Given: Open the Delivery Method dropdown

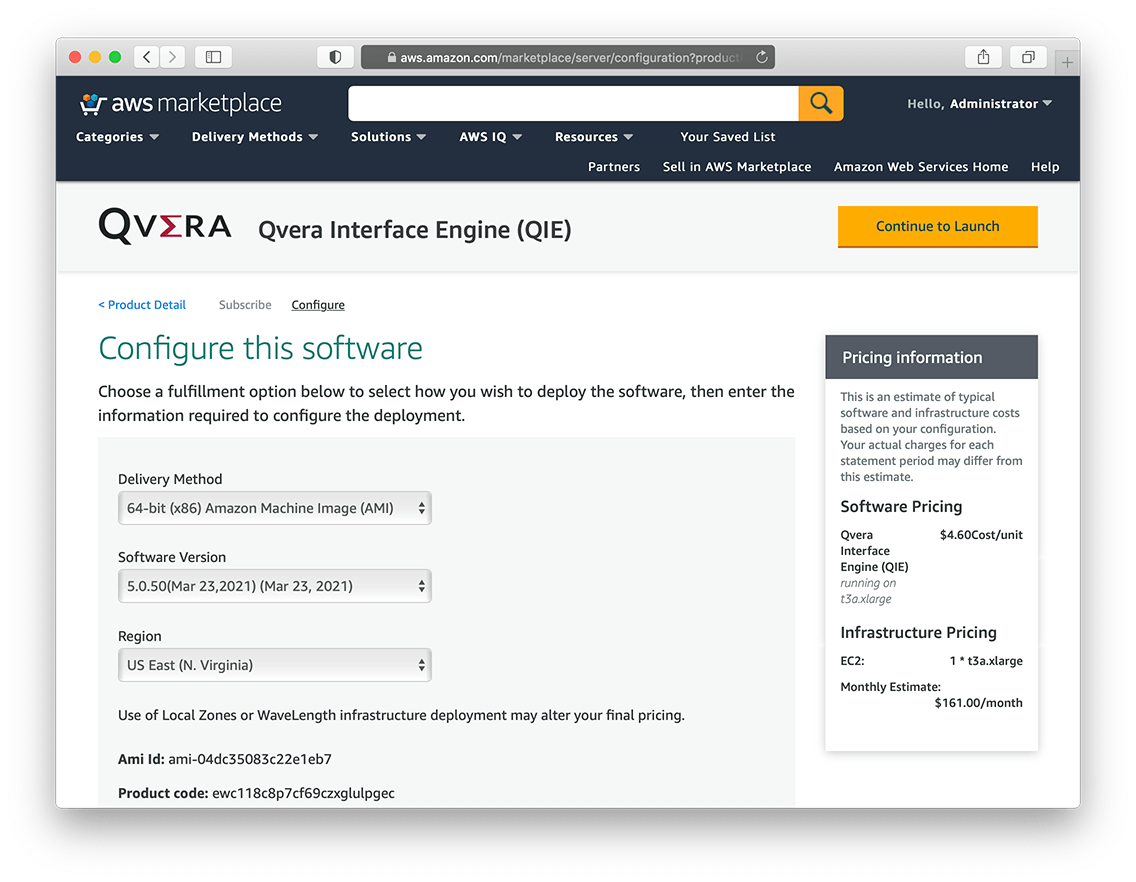Looking at the screenshot, I should tap(274, 508).
